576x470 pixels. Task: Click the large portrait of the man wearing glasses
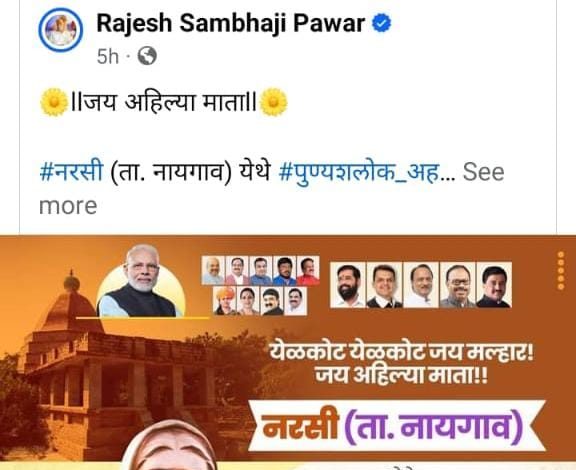pos(458,285)
